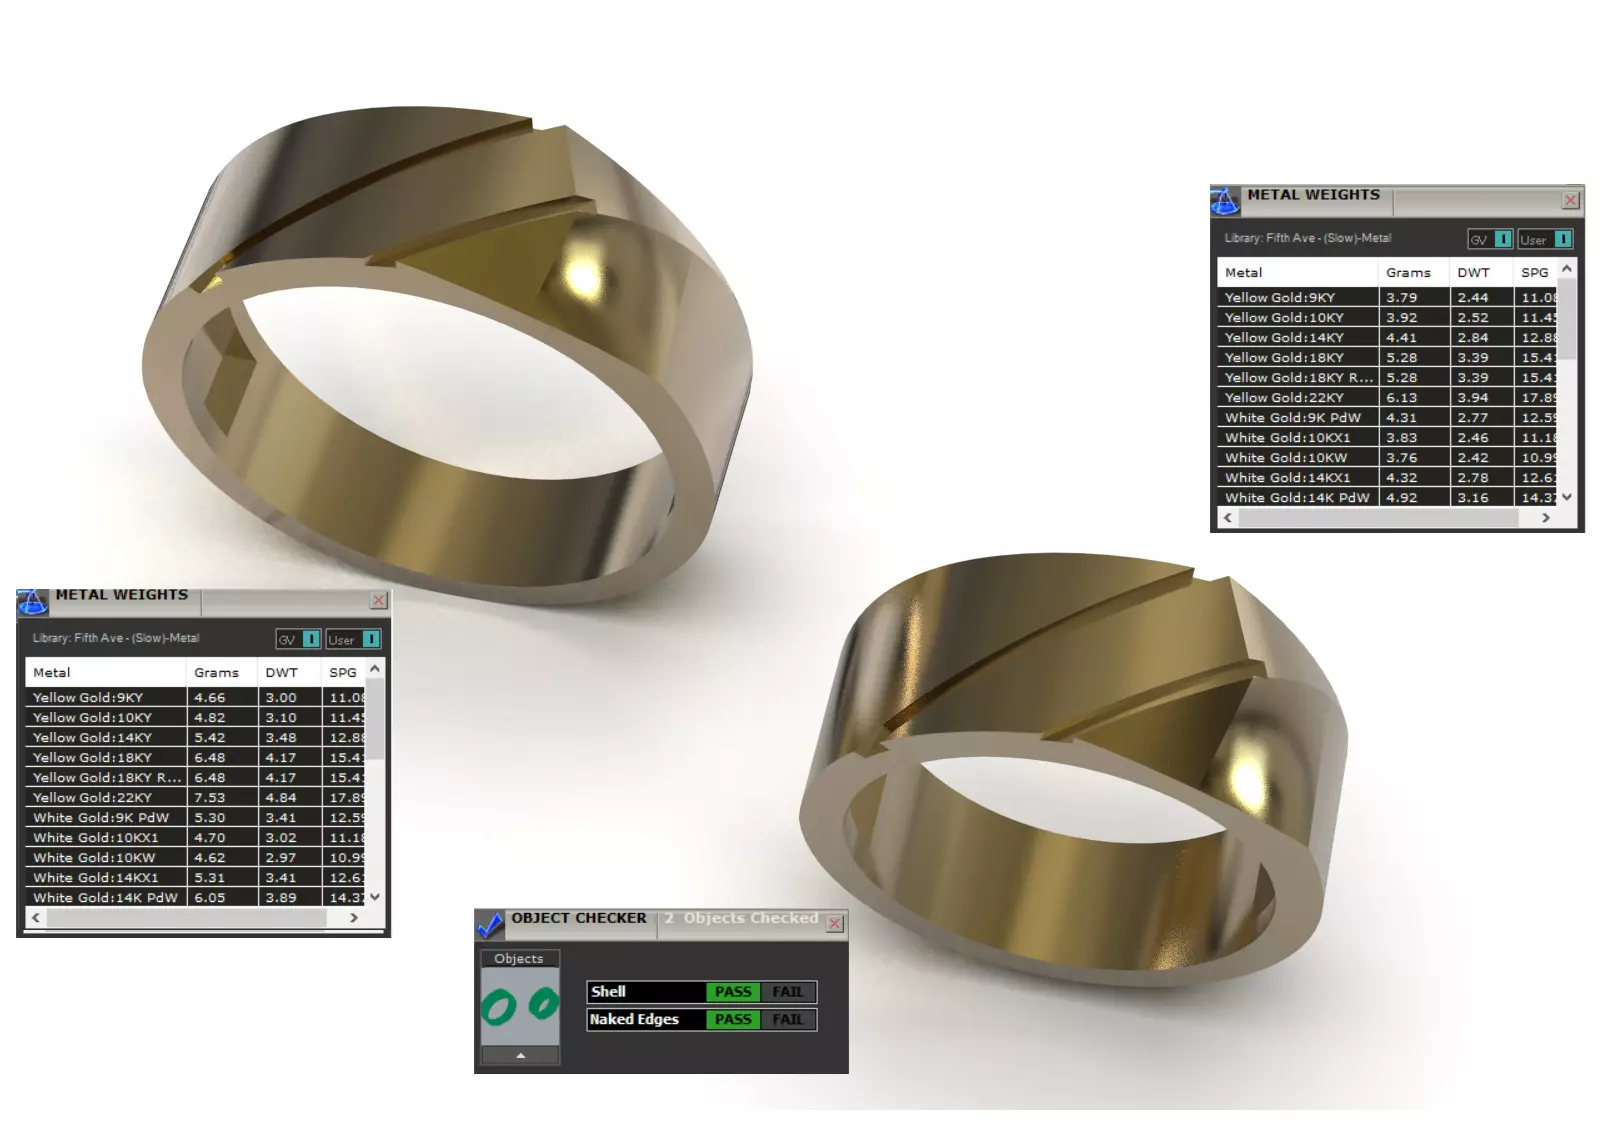Image resolution: width=1600 pixels, height=1124 pixels.
Task: Open the Objects tab in Object Checker
Action: click(519, 958)
